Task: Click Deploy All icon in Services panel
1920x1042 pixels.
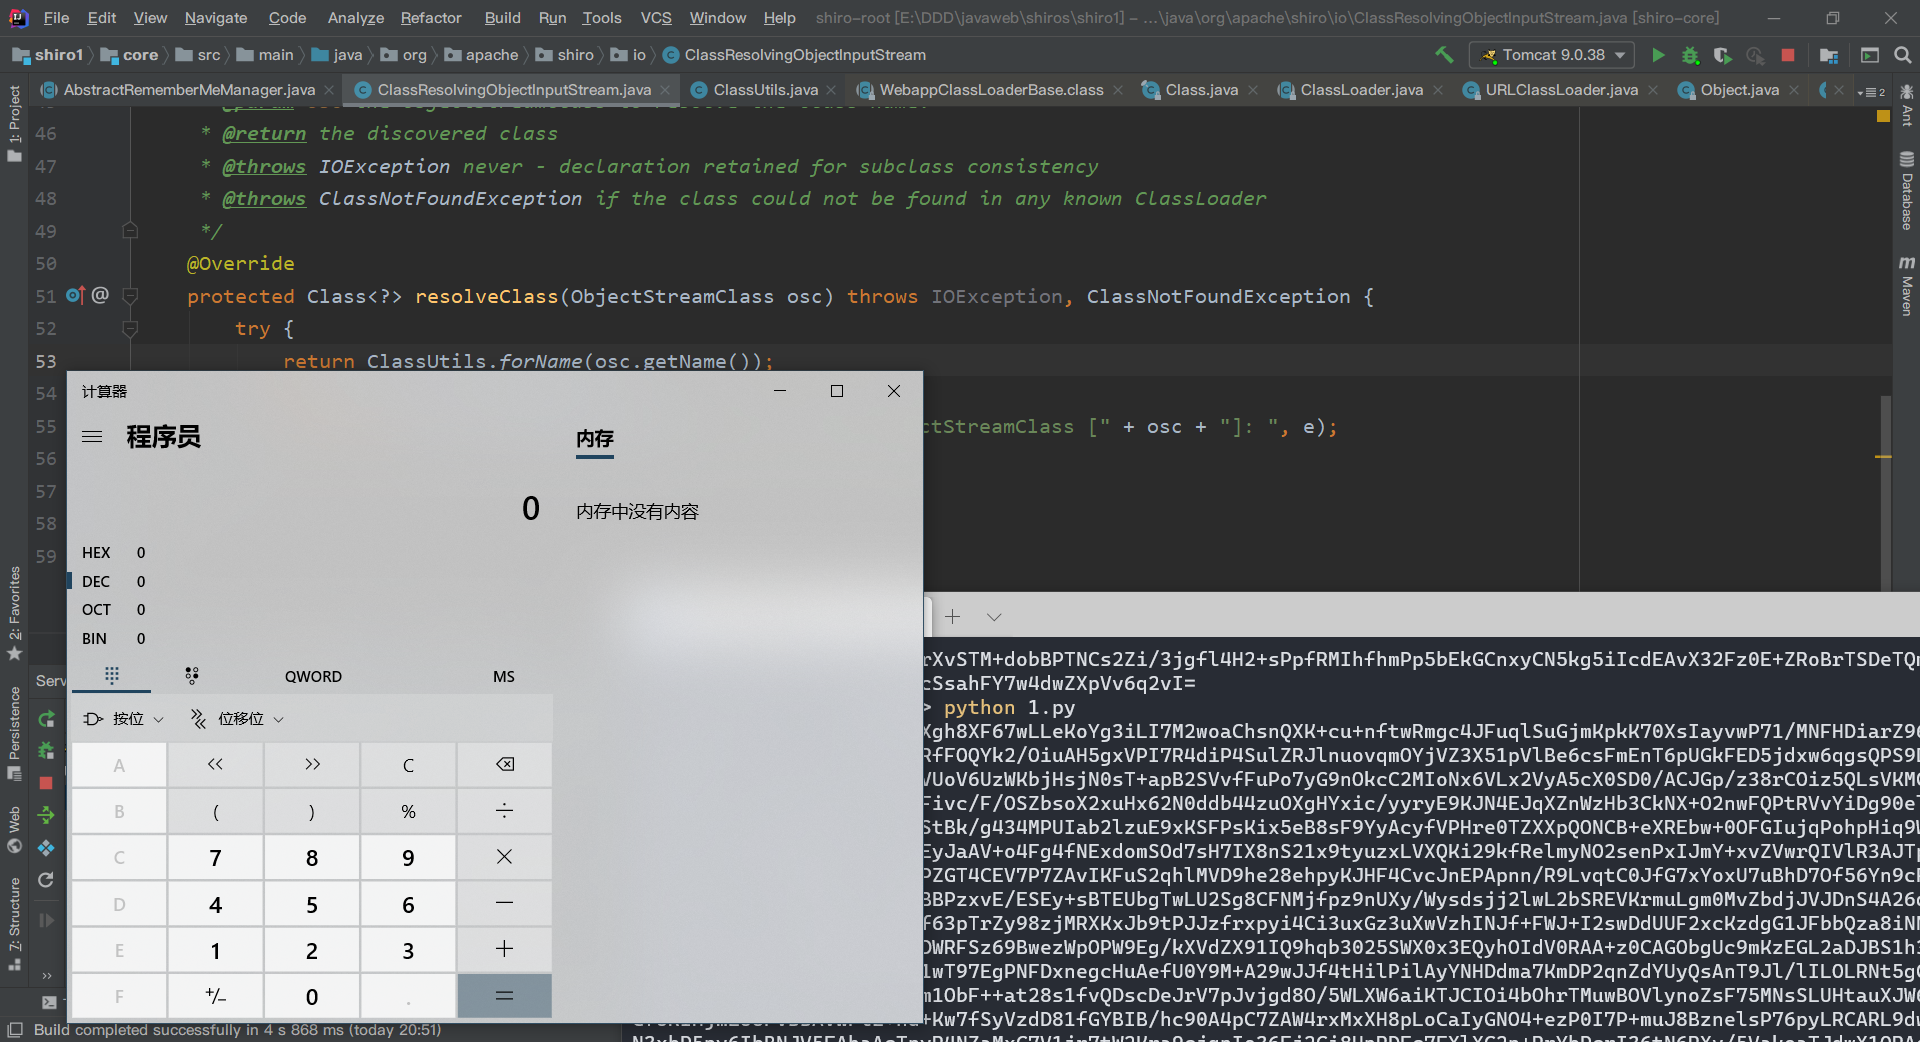Action: coord(46,815)
